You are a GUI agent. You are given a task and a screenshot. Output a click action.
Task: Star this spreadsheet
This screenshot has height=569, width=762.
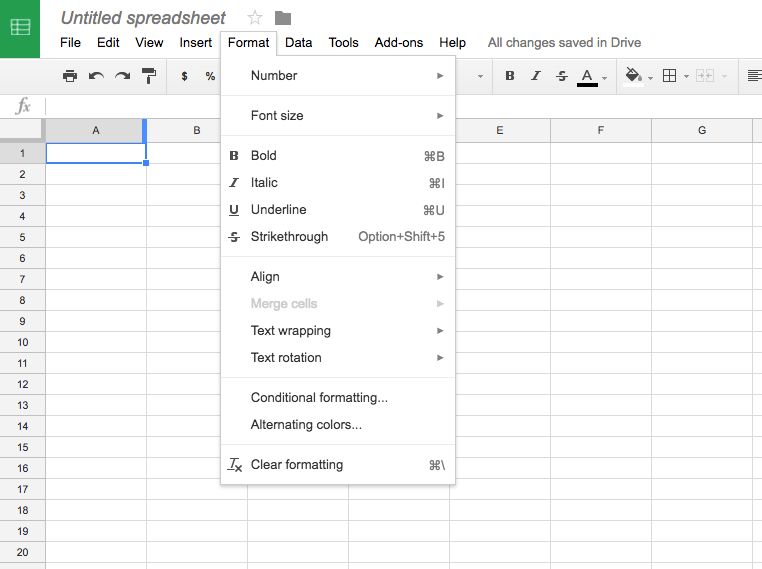click(x=255, y=18)
